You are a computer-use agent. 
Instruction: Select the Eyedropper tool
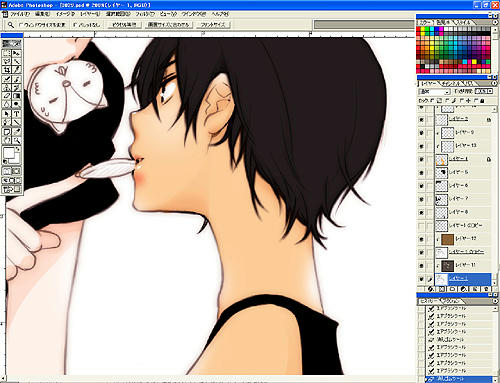point(16,132)
